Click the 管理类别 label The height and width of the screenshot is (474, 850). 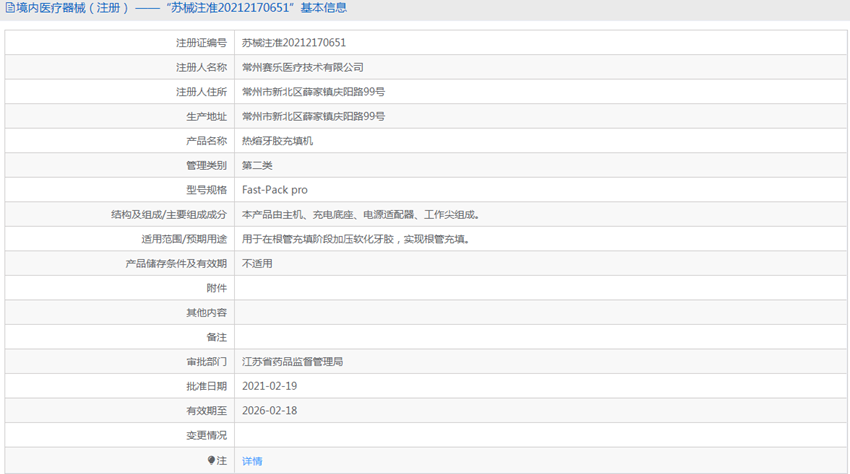click(x=207, y=165)
